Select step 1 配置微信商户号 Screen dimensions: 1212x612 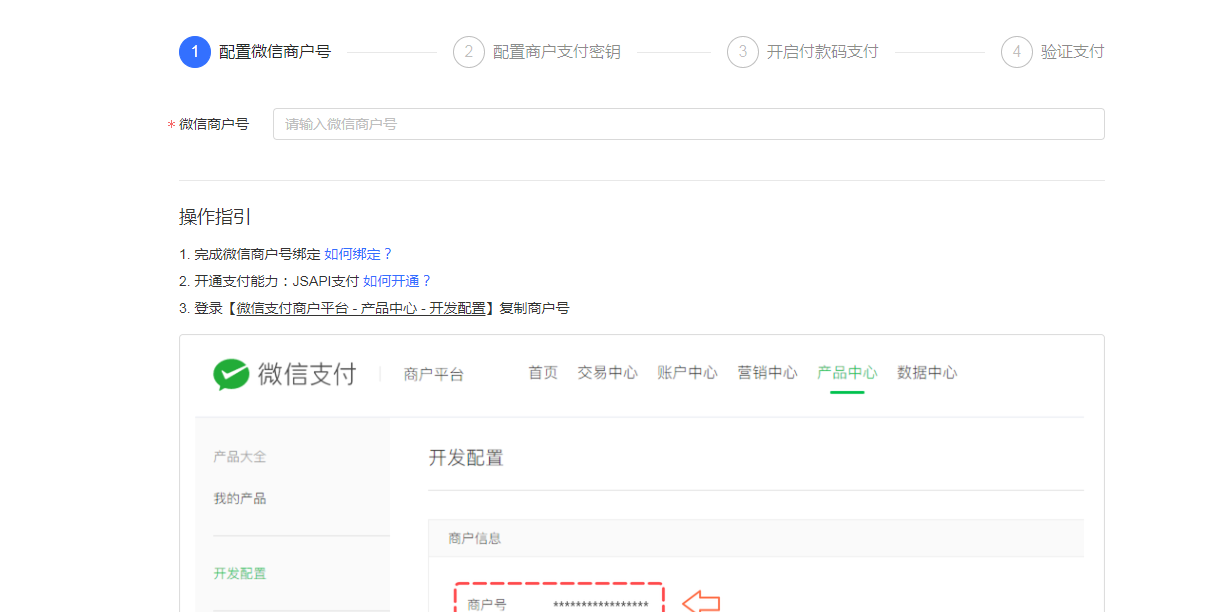click(x=255, y=52)
